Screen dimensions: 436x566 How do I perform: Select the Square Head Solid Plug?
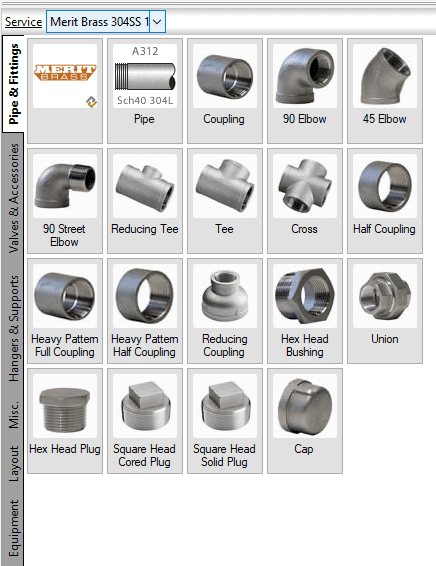click(x=225, y=421)
